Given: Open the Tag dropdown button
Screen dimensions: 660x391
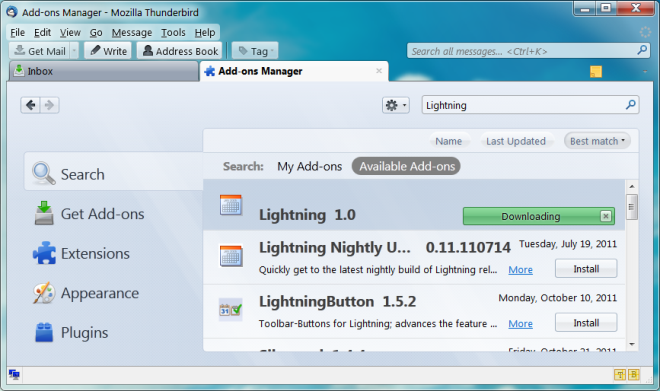Looking at the screenshot, I should coord(255,51).
